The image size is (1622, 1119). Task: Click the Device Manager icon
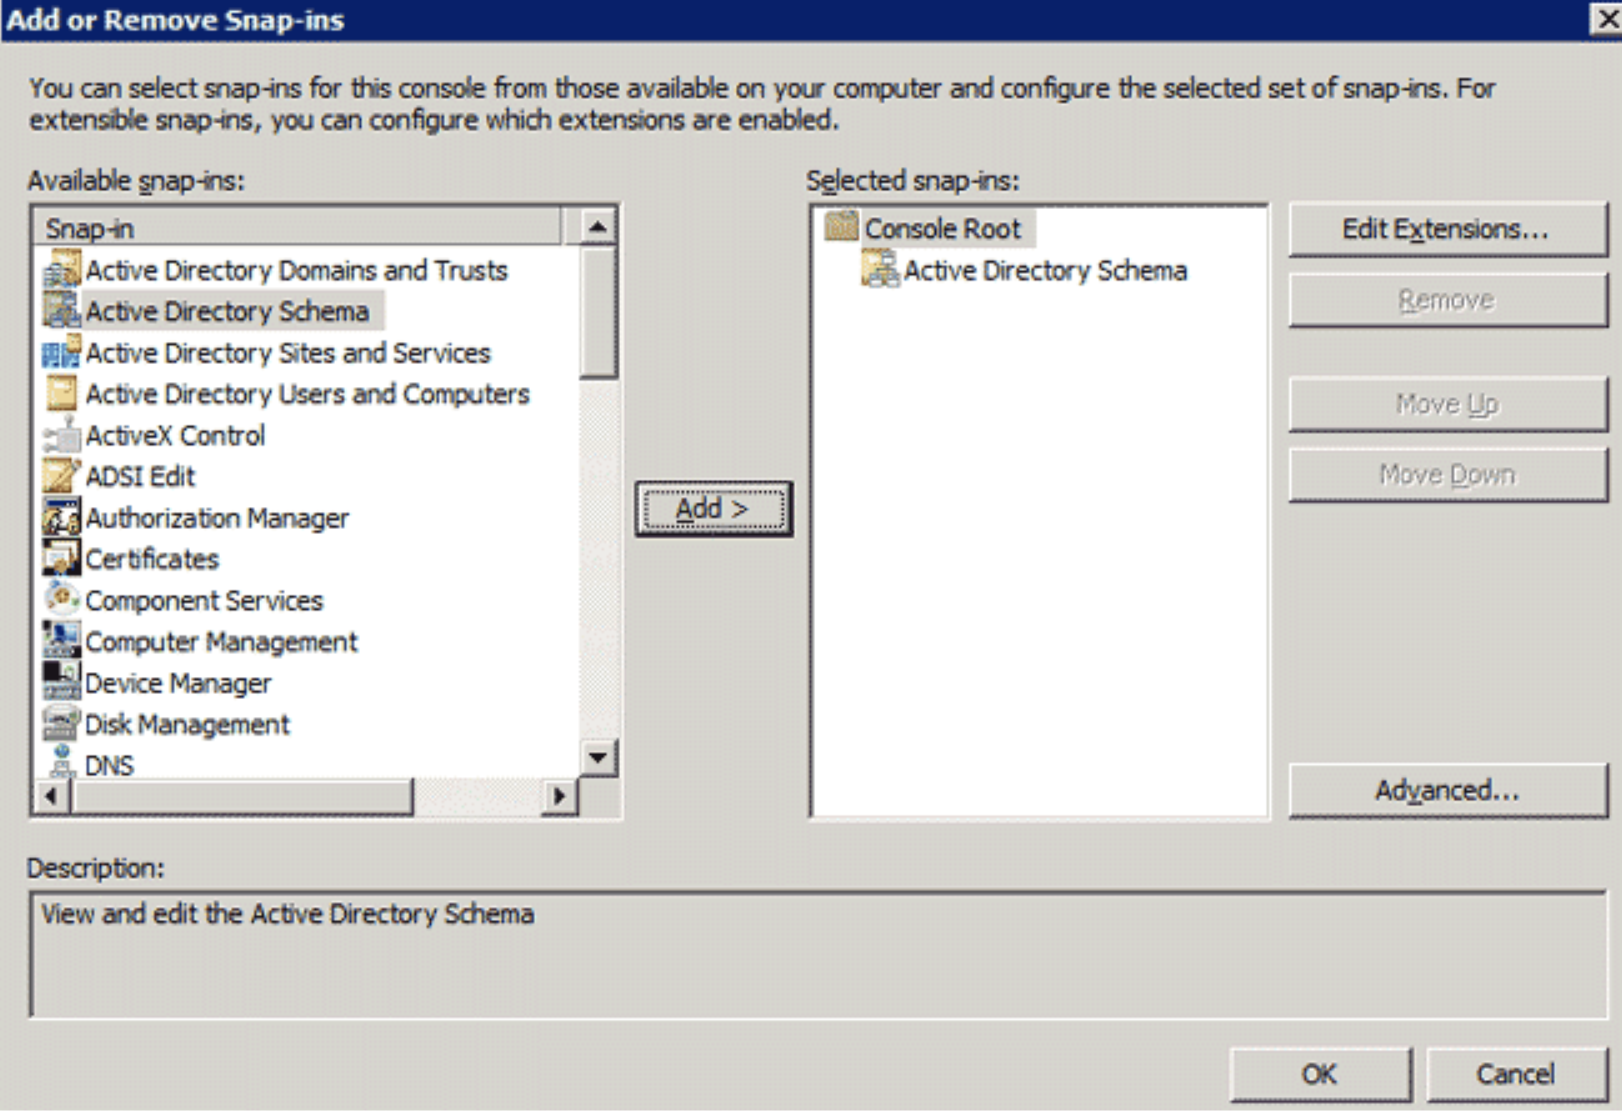[62, 683]
